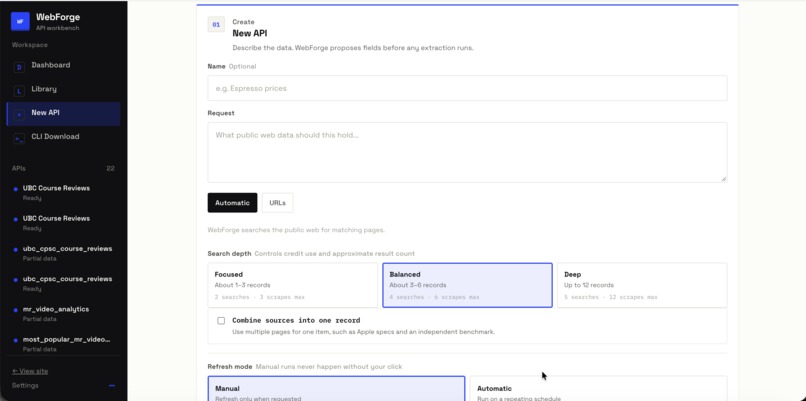Choose Focused search depth
The height and width of the screenshot is (401, 806).
point(292,285)
